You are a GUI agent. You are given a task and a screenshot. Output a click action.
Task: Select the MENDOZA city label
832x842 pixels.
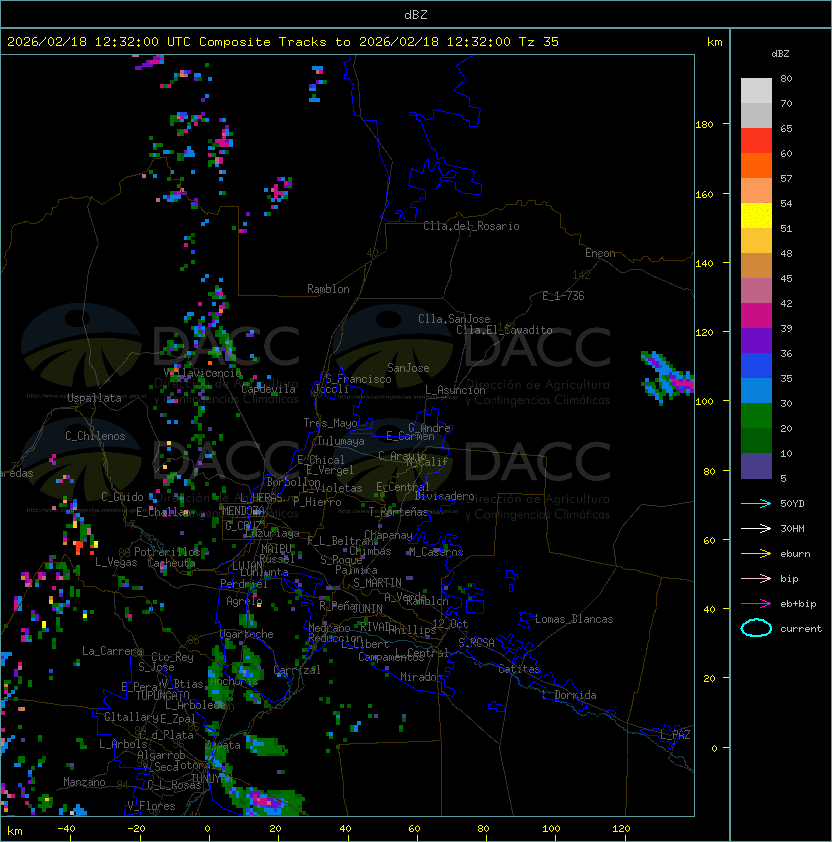243,511
